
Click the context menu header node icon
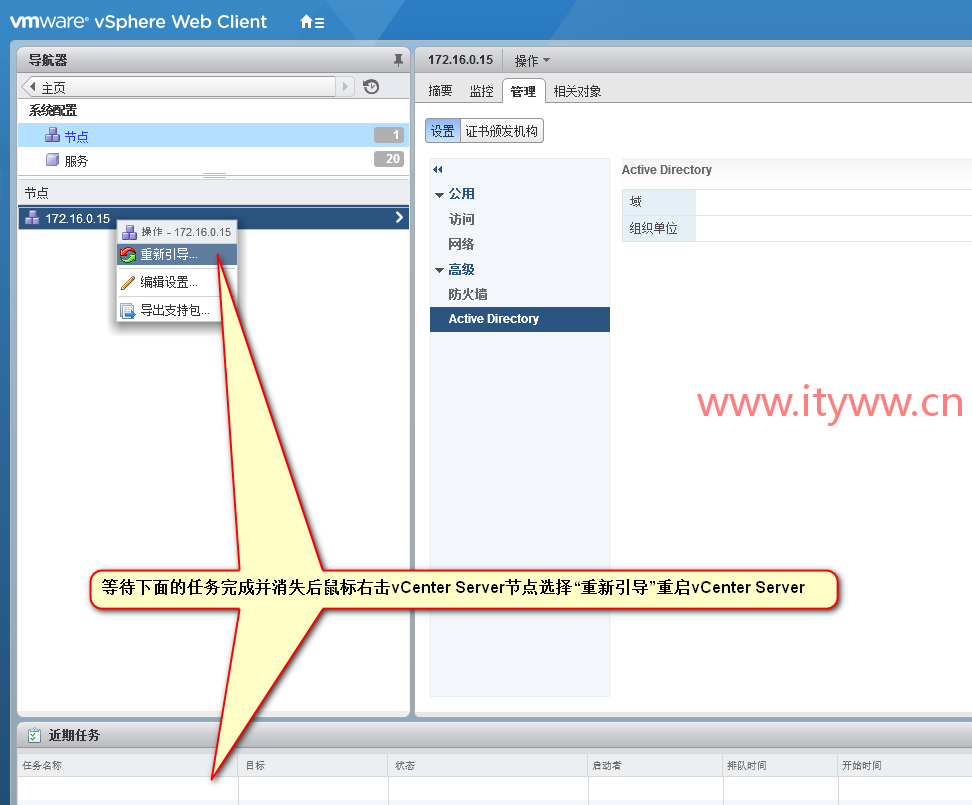tap(129, 232)
